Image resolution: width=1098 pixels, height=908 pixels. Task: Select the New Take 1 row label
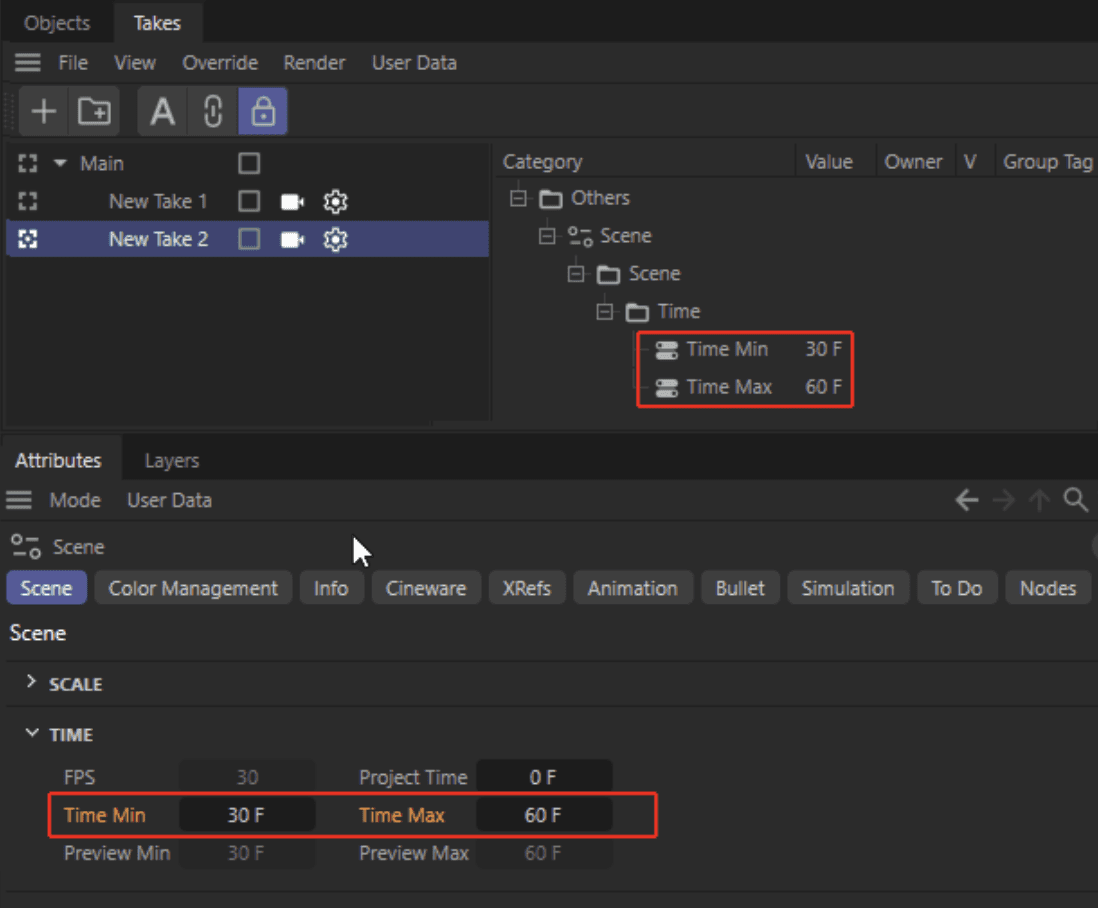158,202
